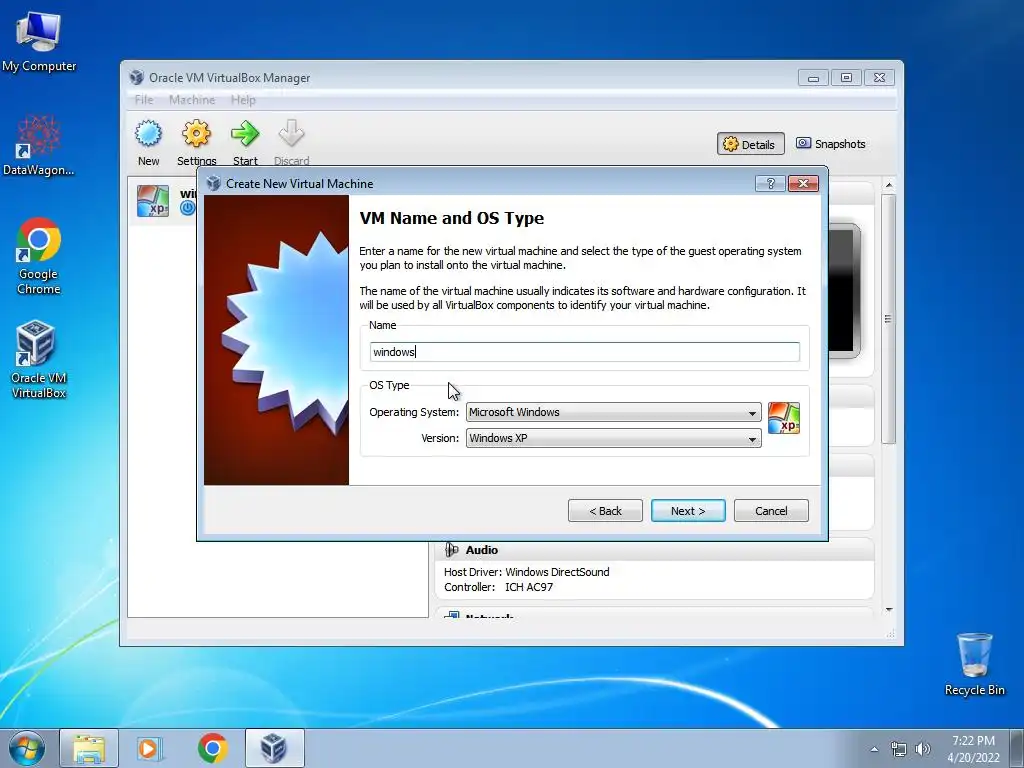
Task: Click the network tray icon
Action: click(x=899, y=749)
